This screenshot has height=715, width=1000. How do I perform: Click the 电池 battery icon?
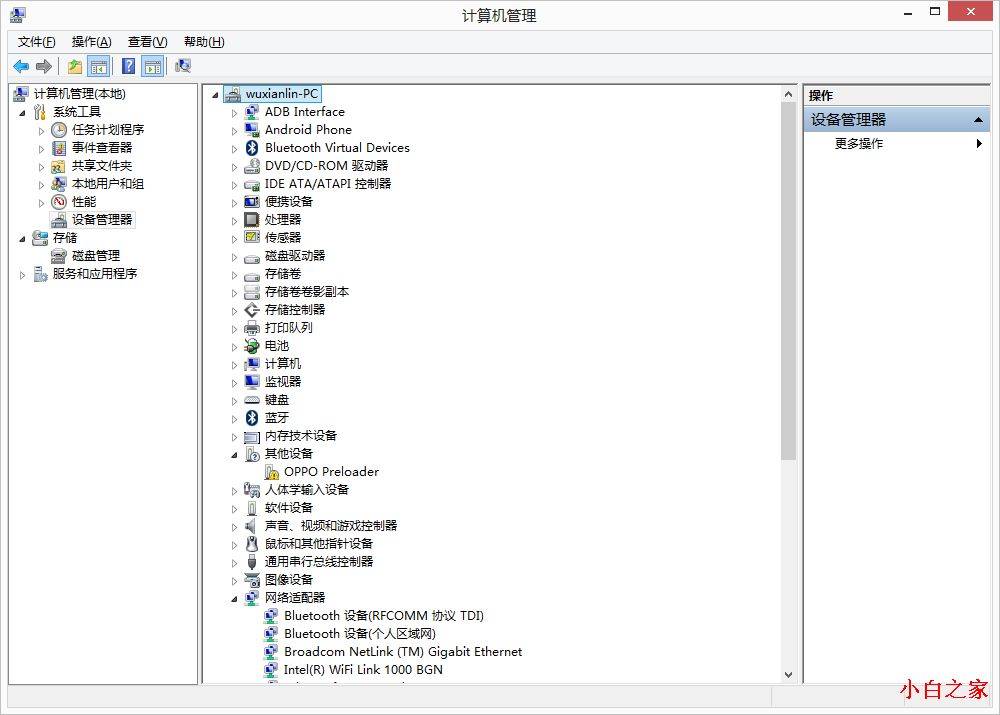[x=253, y=346]
